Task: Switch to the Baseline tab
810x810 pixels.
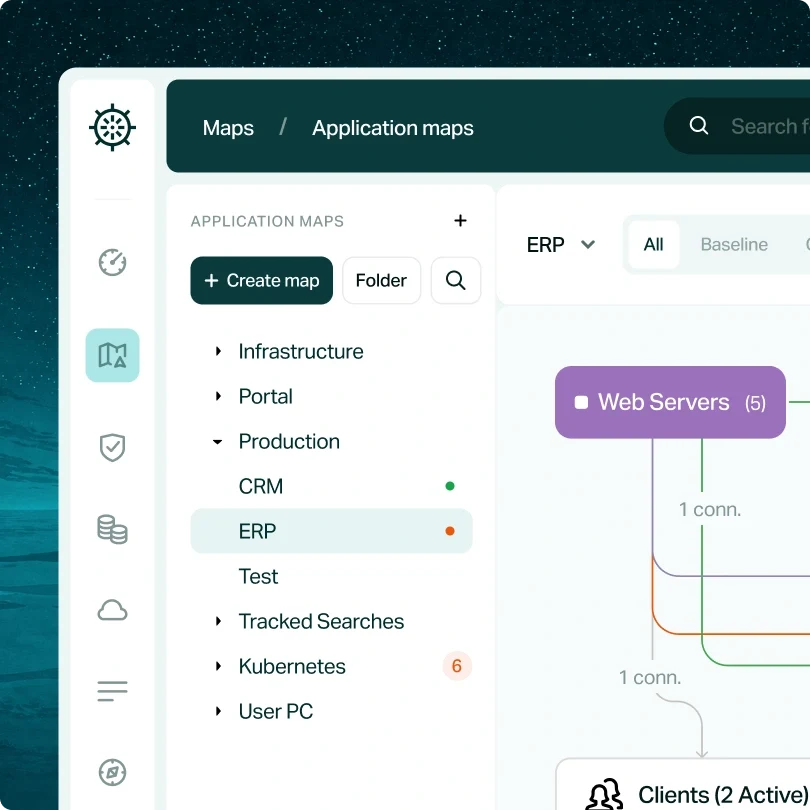Action: 734,244
